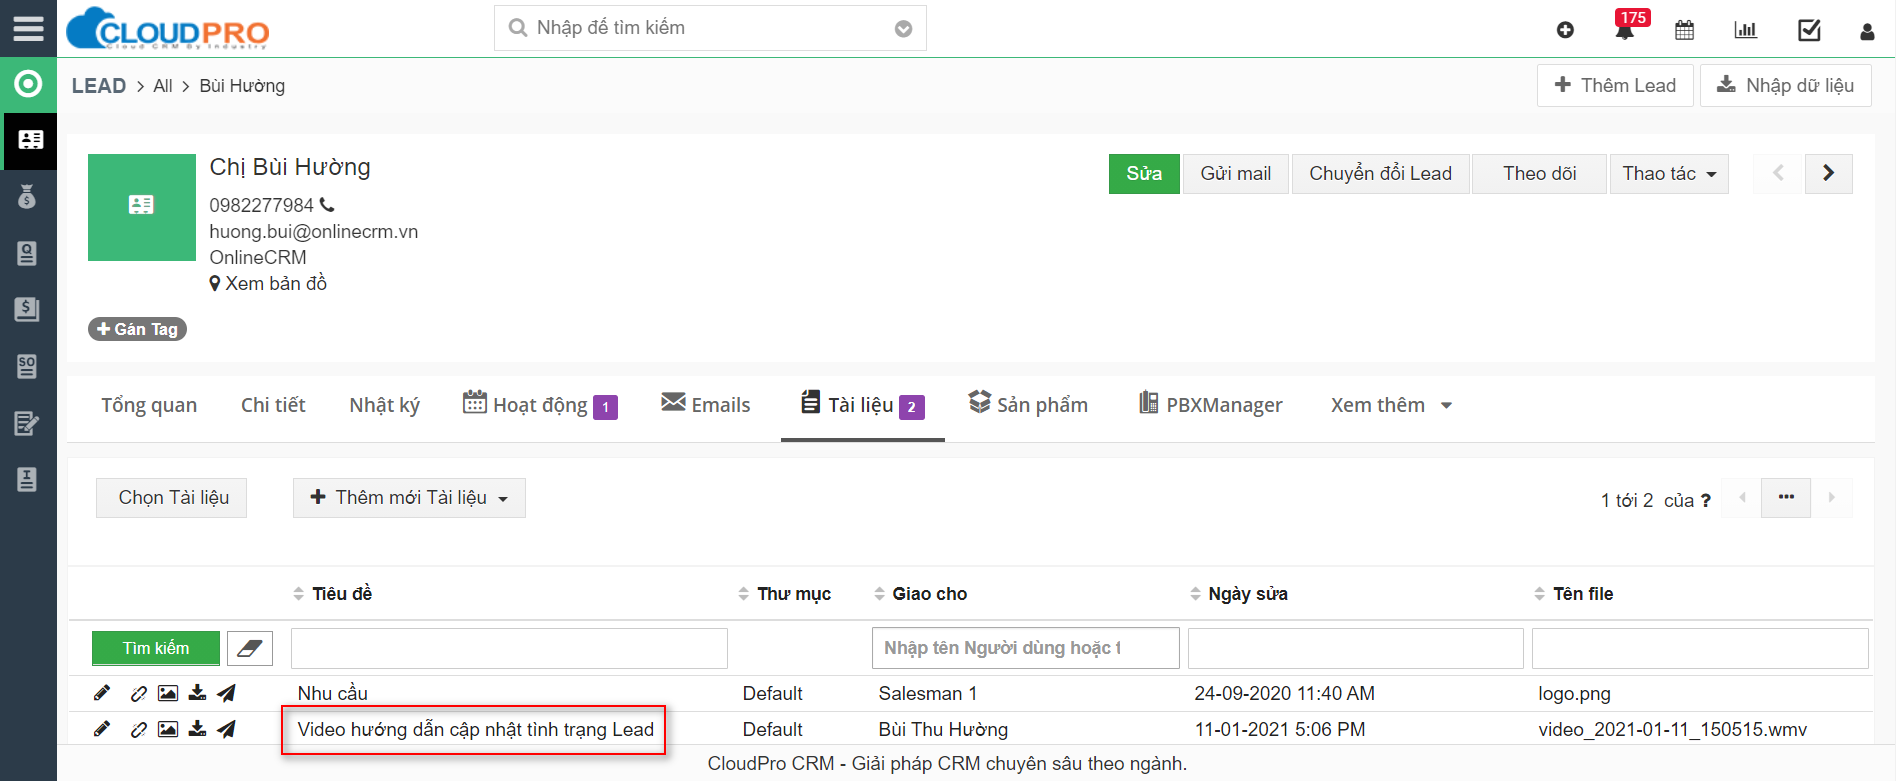Open the tasks checkbox icon in header
Viewport: 1896px width, 781px height.
coord(1809,30)
